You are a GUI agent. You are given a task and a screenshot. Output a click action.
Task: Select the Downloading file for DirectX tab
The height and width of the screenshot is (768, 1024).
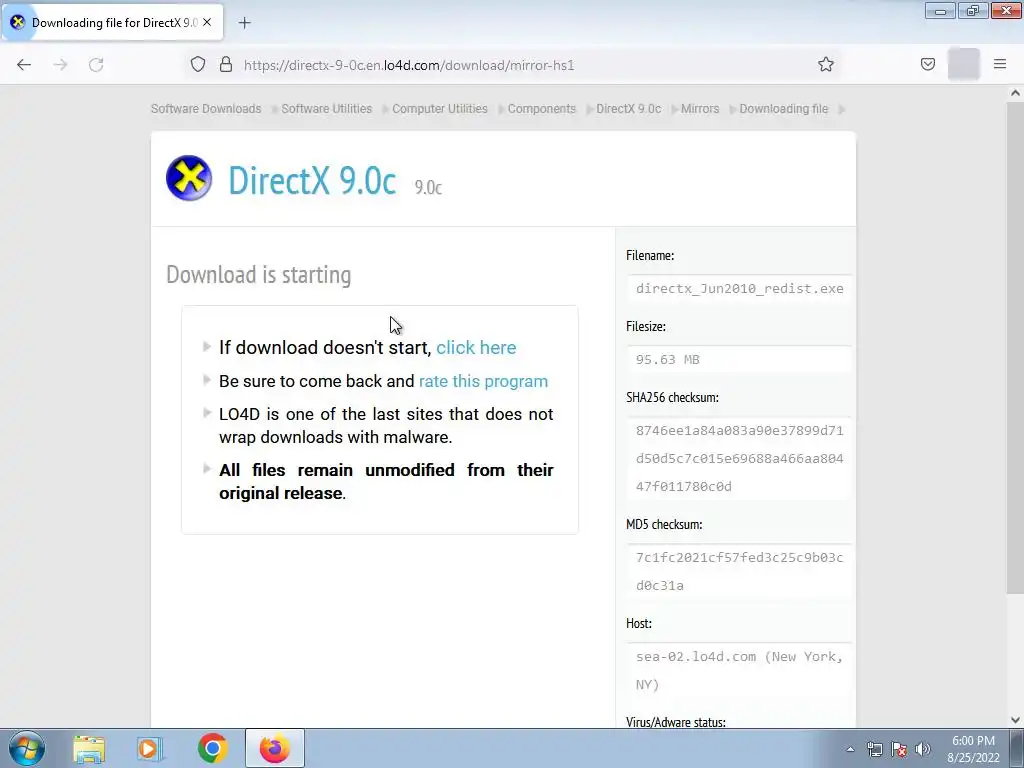point(113,22)
